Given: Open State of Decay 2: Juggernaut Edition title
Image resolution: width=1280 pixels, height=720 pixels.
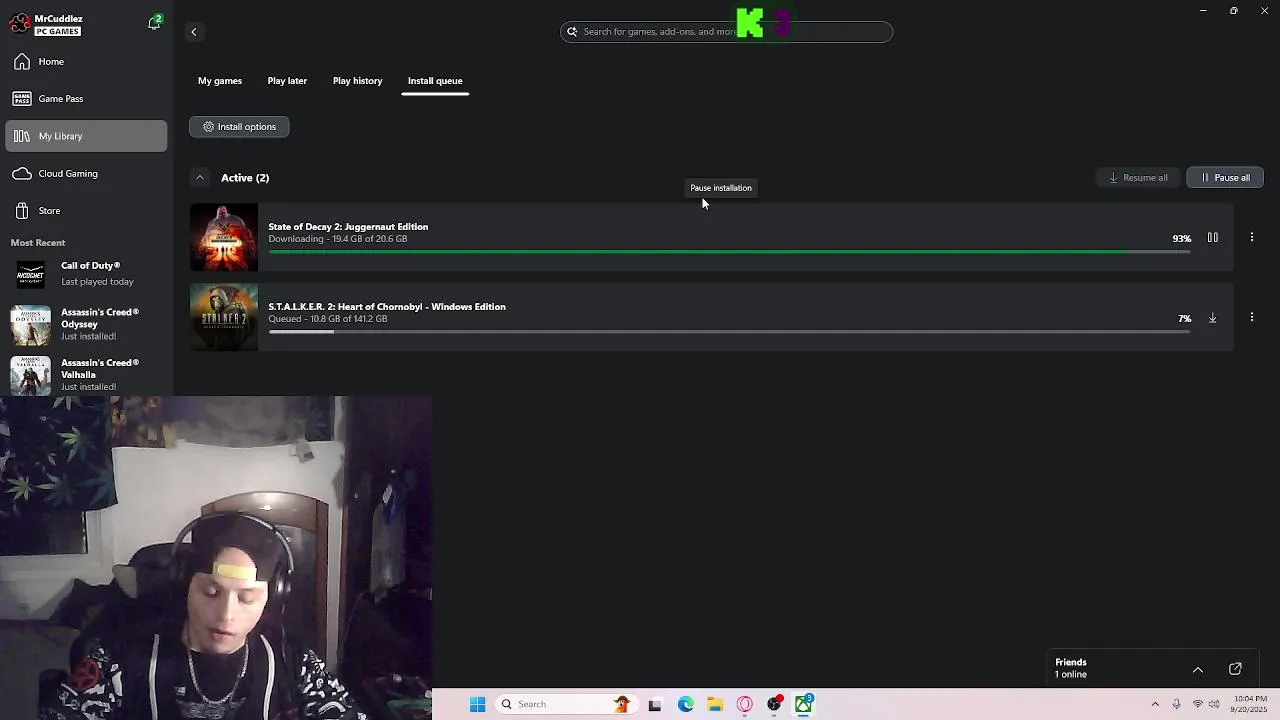Looking at the screenshot, I should (x=348, y=227).
